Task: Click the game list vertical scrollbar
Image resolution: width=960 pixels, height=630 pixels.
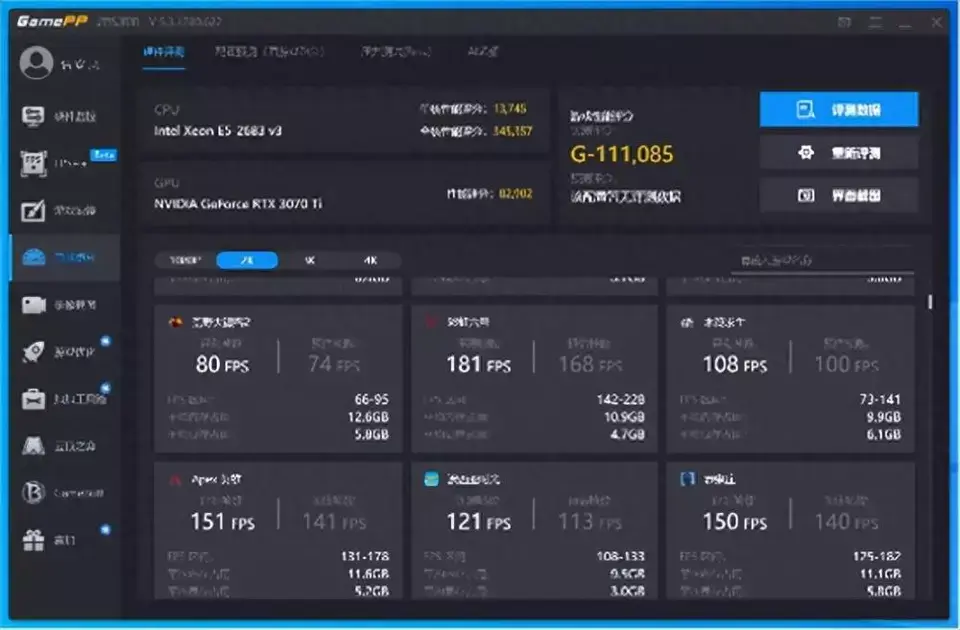Action: 930,302
